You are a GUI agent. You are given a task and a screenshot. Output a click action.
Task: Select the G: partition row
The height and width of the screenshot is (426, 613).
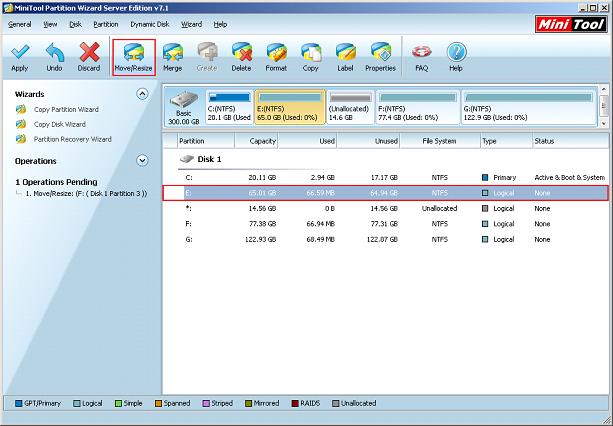click(x=385, y=239)
